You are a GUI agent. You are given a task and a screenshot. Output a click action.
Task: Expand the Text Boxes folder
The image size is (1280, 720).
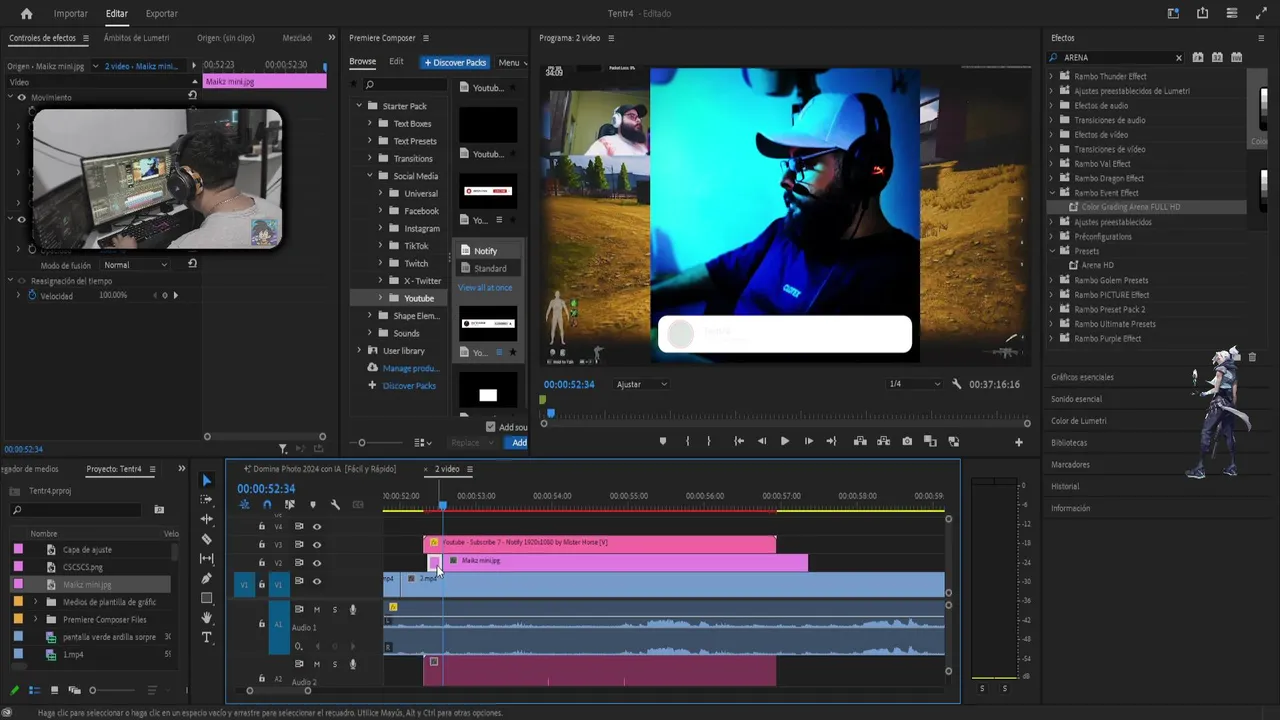pyautogui.click(x=369, y=124)
